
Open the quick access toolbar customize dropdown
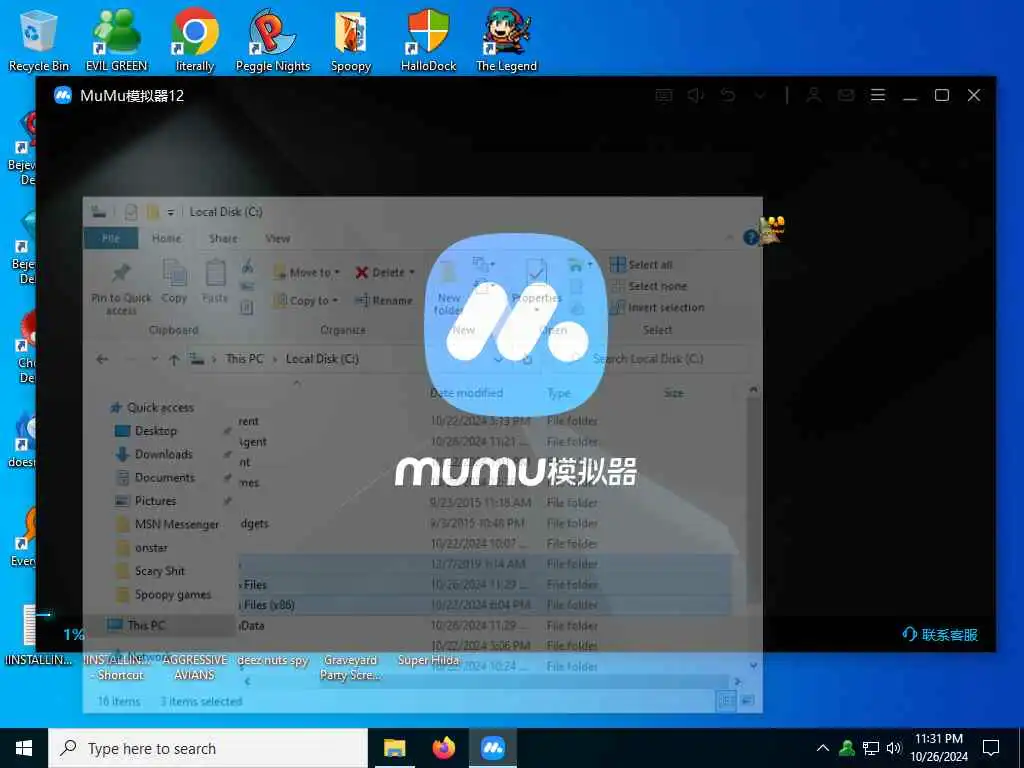170,212
